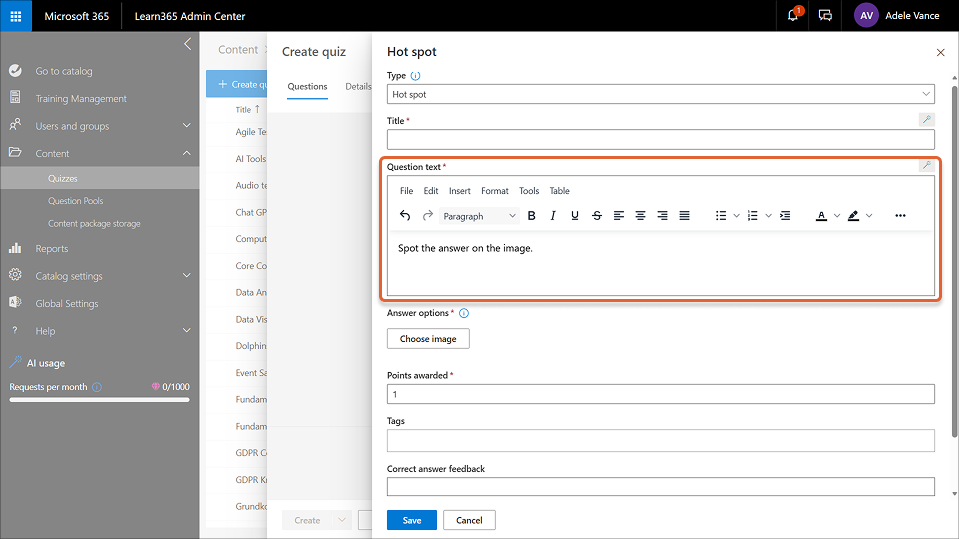This screenshot has width=959, height=539.
Task: Save the hot spot question
Action: [411, 520]
